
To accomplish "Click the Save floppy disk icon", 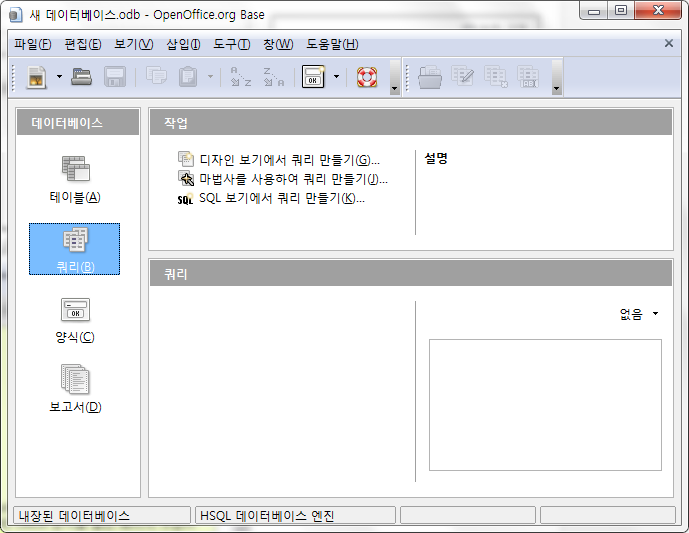I will click(x=115, y=77).
